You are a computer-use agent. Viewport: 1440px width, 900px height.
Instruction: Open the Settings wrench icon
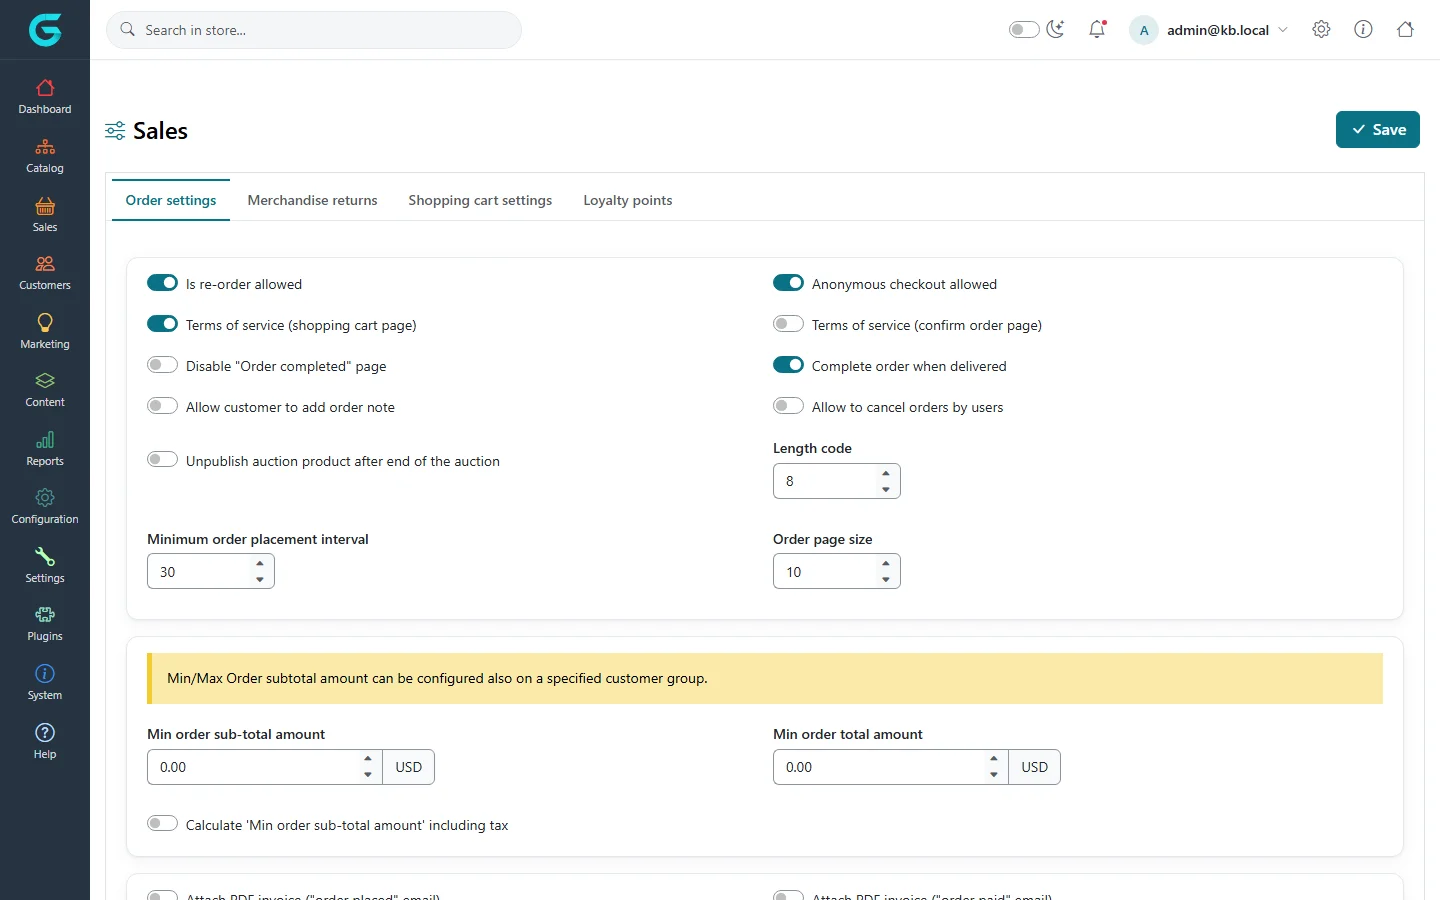tap(45, 557)
